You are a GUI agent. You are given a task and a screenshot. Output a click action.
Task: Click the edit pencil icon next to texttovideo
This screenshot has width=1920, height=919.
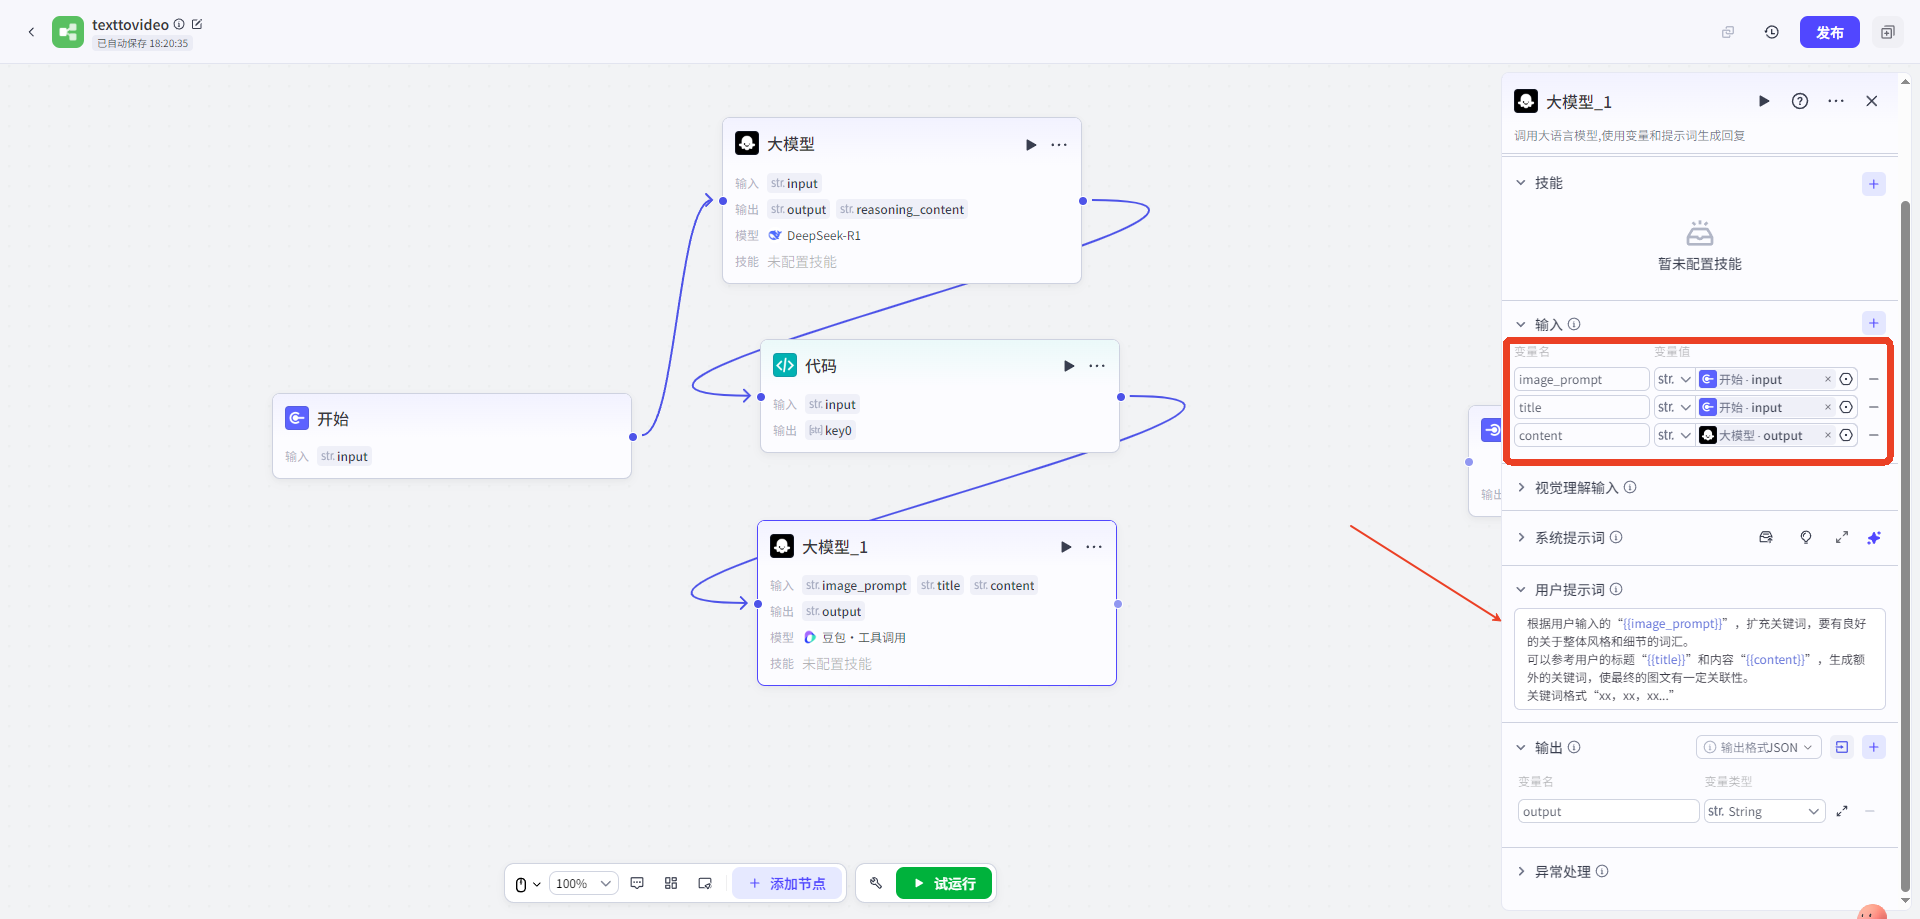[197, 24]
